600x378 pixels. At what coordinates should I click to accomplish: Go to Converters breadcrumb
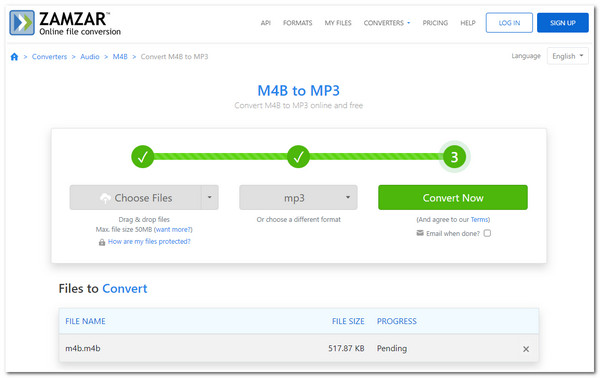click(49, 57)
